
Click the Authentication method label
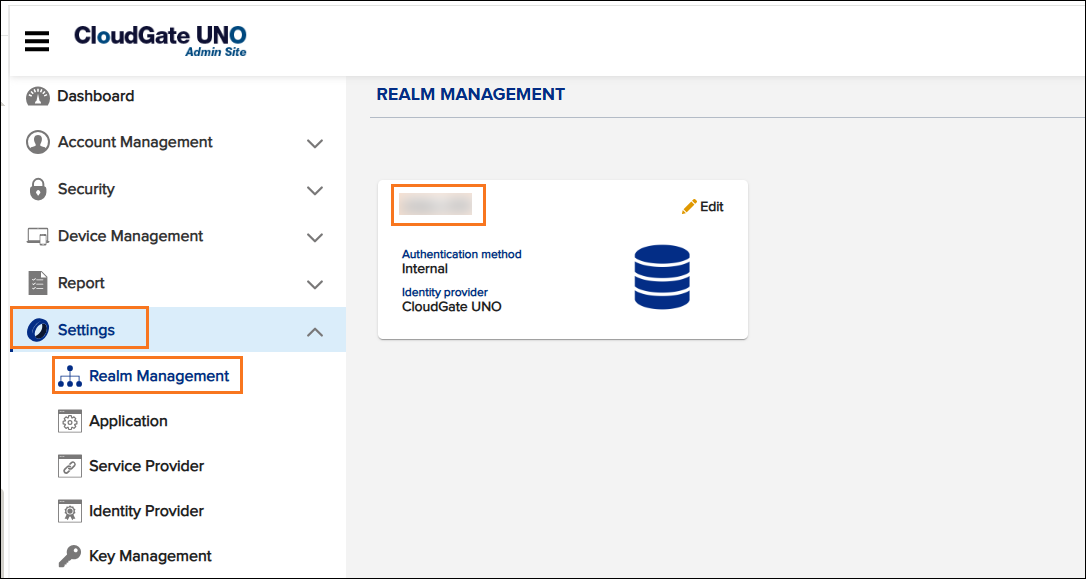tap(462, 254)
